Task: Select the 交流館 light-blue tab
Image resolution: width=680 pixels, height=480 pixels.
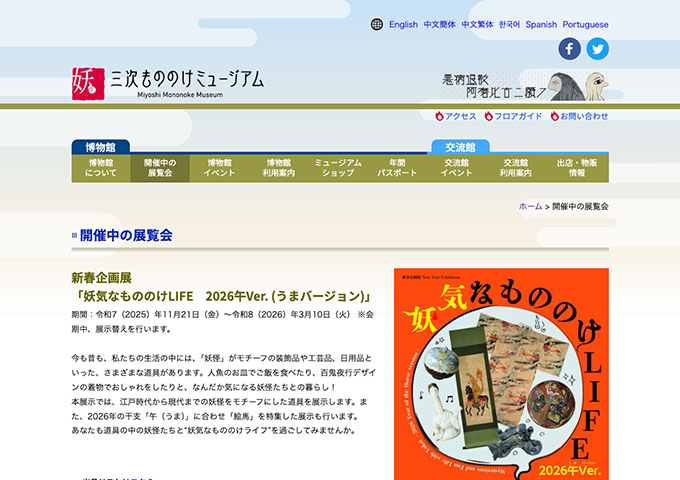Action: [x=461, y=147]
